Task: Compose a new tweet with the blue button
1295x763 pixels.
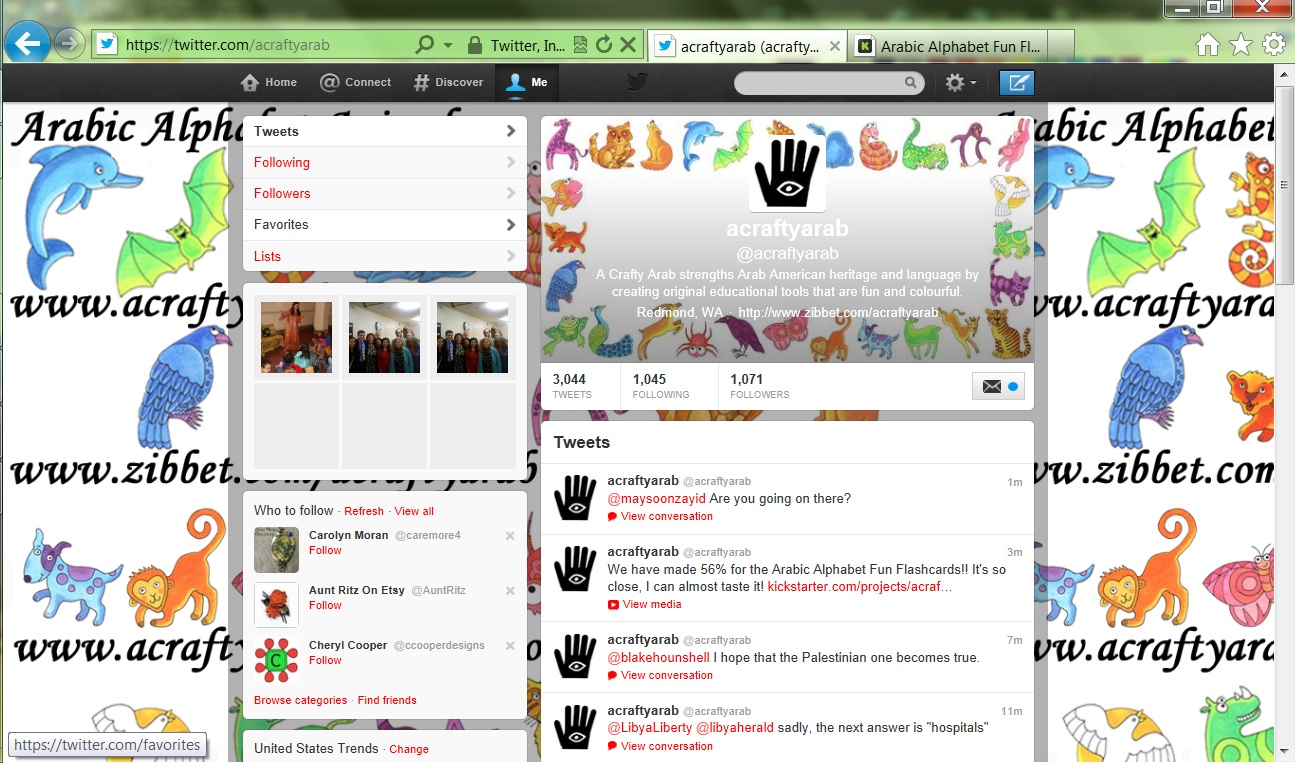Action: click(x=1017, y=83)
